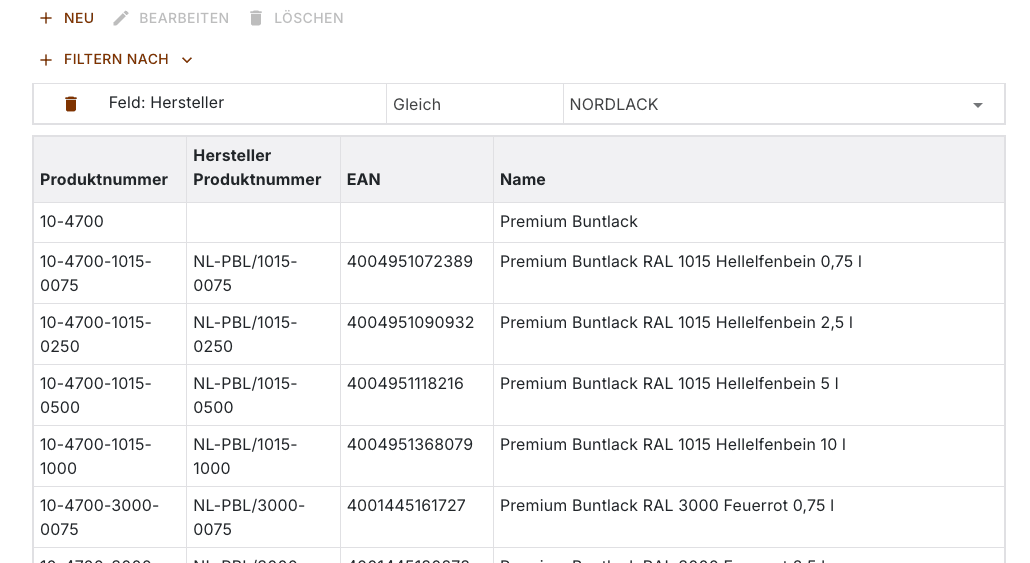The height and width of the screenshot is (563, 1030).
Task: Click the BEARBEITEN button label
Action: pos(184,18)
